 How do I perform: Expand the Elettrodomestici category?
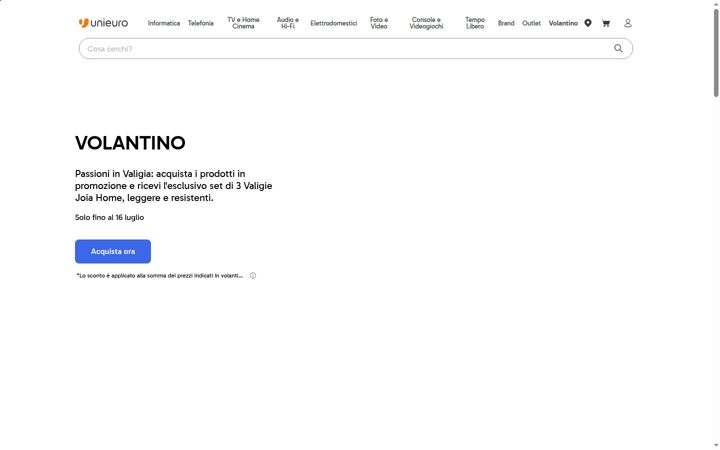[x=334, y=23]
